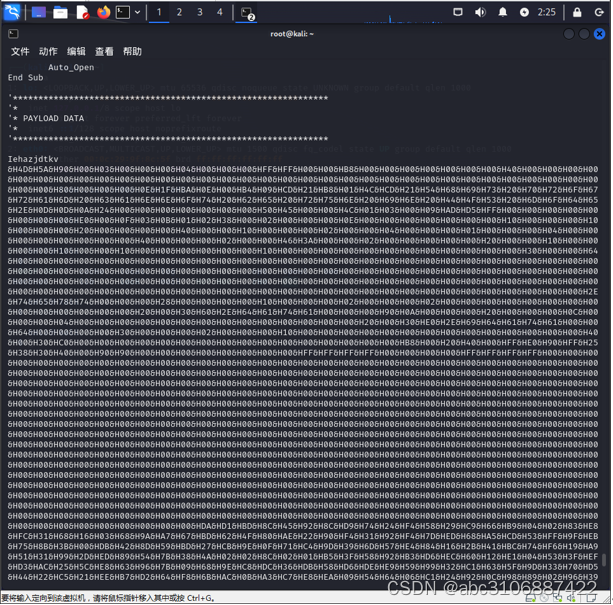Switch to workspace 1

pyautogui.click(x=159, y=13)
